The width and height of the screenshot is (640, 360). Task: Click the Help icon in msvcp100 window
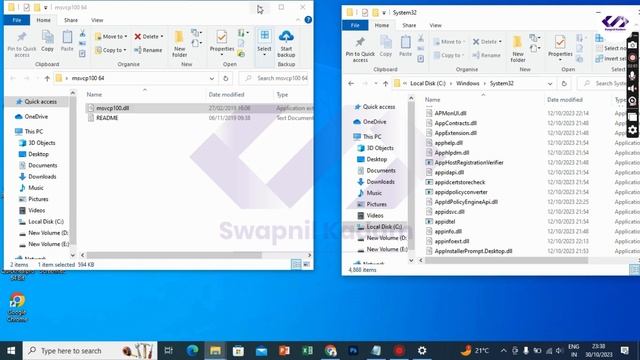tap(308, 20)
